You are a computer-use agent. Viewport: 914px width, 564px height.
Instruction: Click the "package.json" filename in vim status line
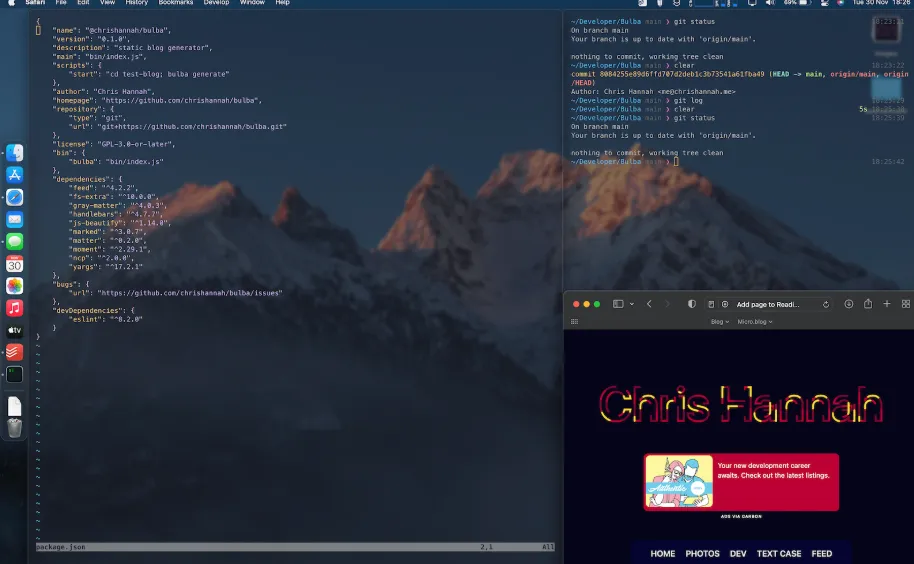[61, 547]
